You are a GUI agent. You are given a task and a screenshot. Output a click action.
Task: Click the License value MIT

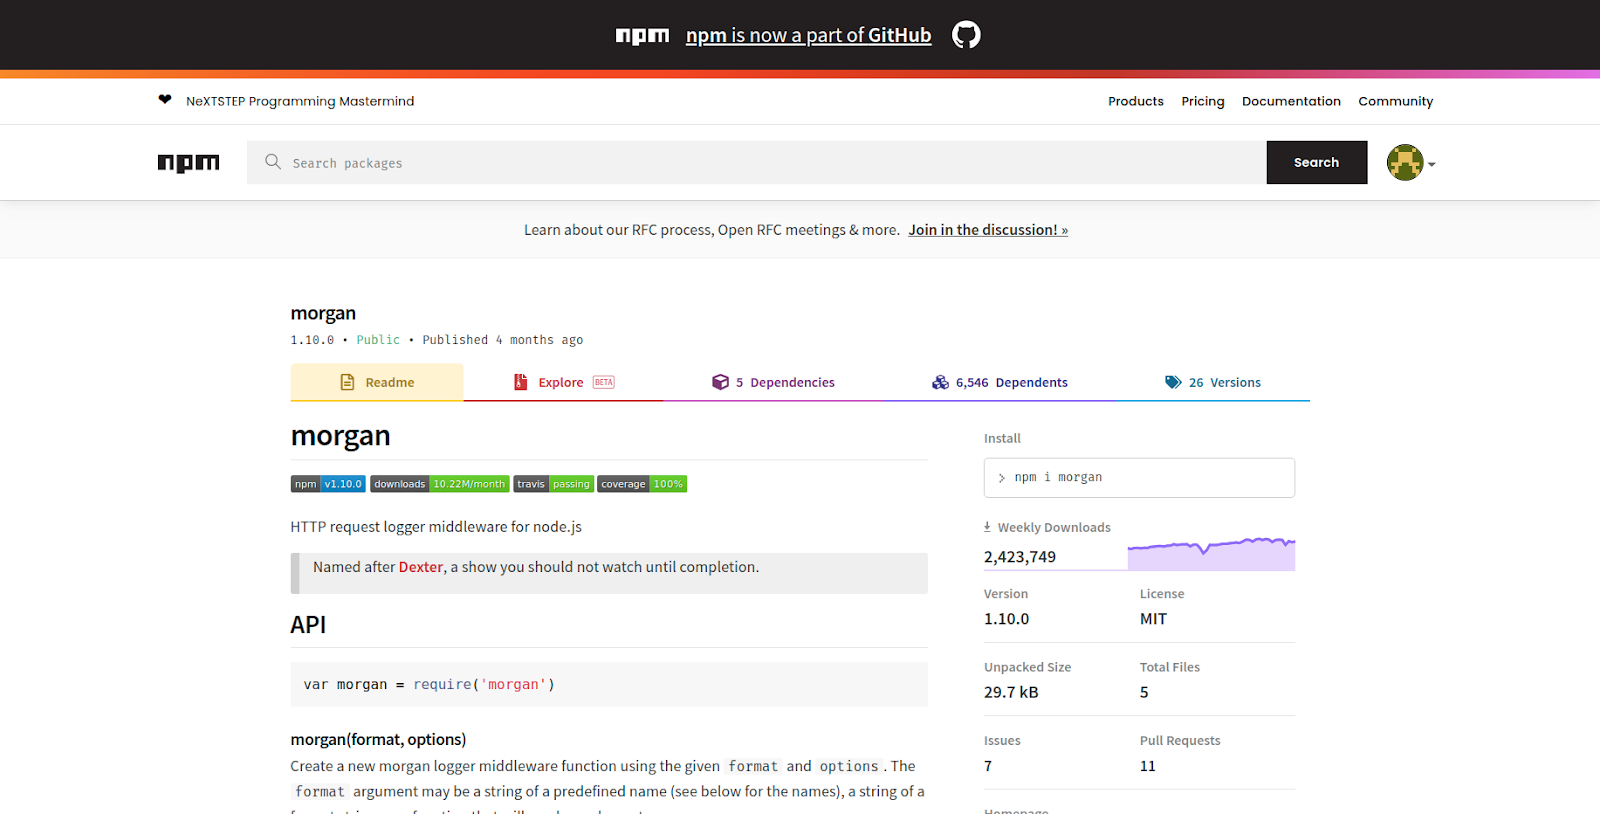click(x=1153, y=619)
